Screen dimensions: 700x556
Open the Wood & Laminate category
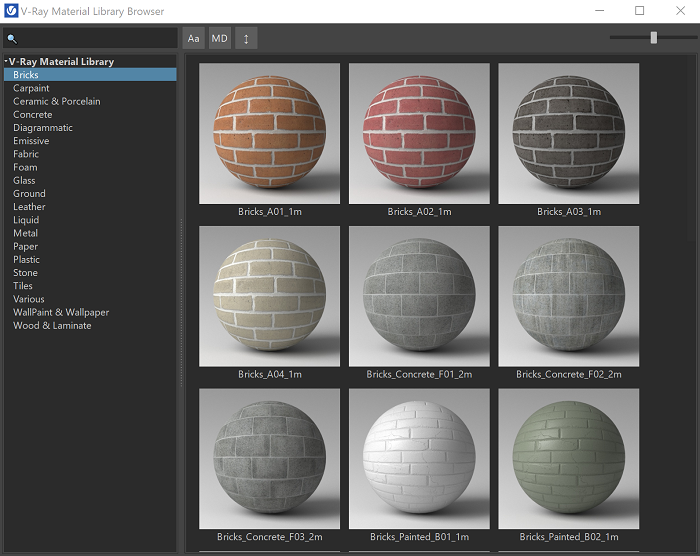[52, 325]
